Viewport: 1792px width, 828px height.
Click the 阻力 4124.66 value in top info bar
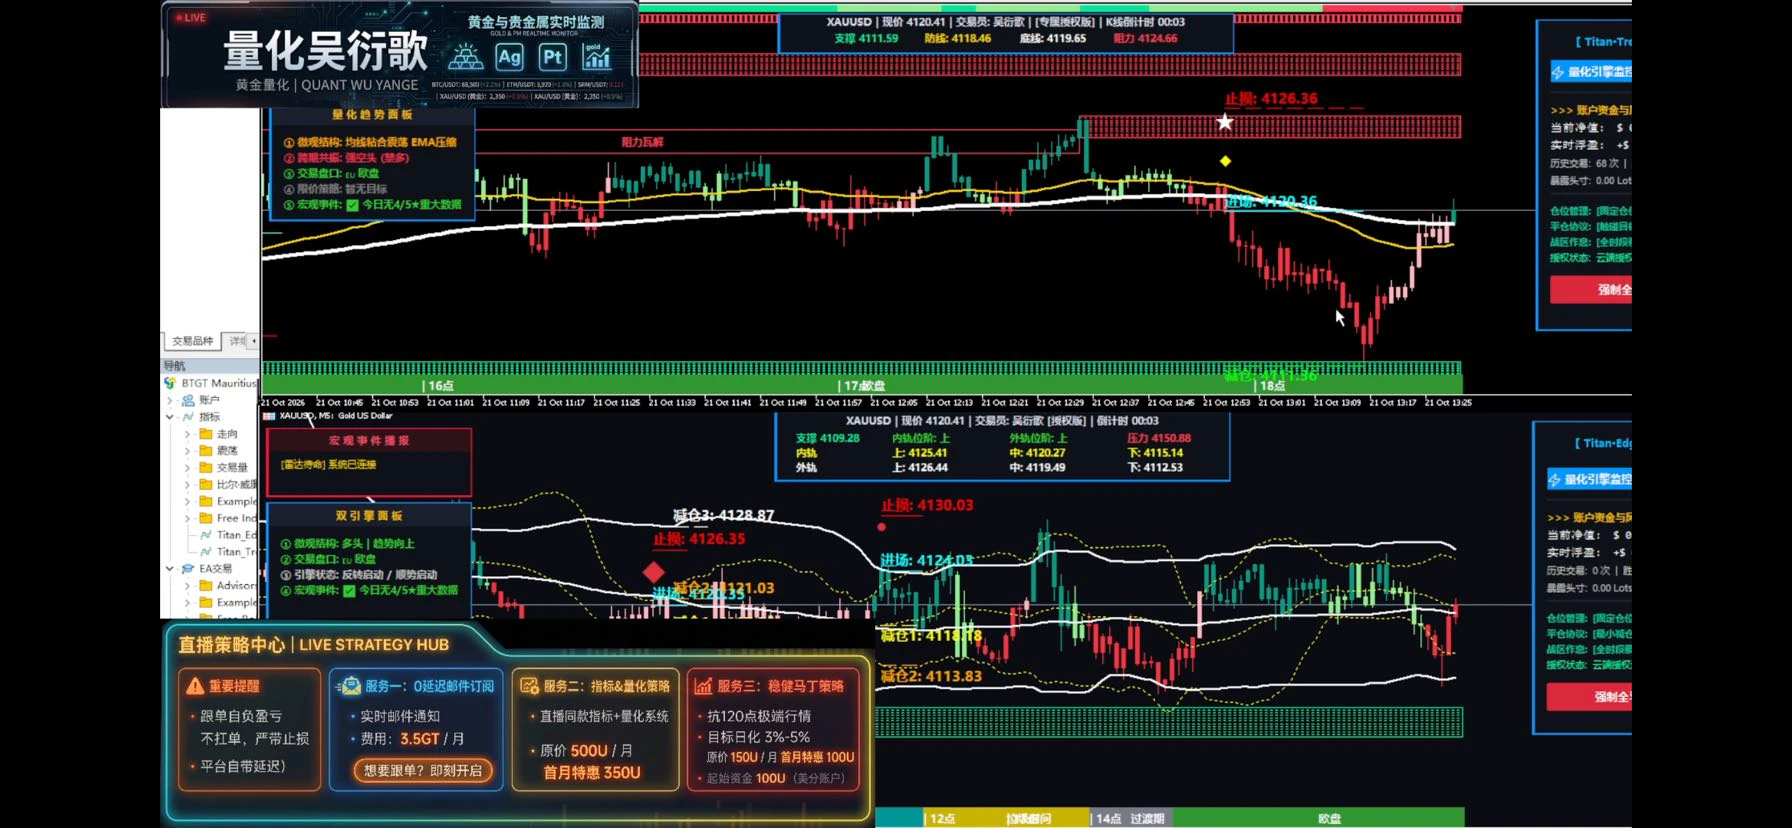pyautogui.click(x=1145, y=38)
